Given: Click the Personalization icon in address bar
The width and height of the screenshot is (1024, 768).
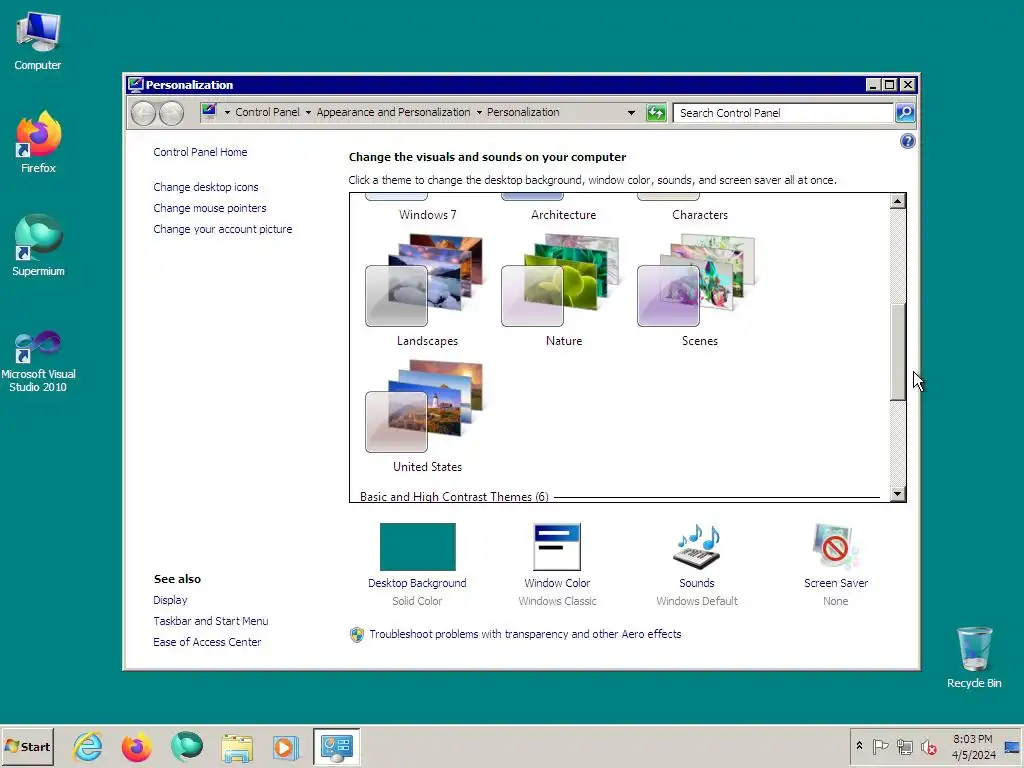Looking at the screenshot, I should click(209, 112).
